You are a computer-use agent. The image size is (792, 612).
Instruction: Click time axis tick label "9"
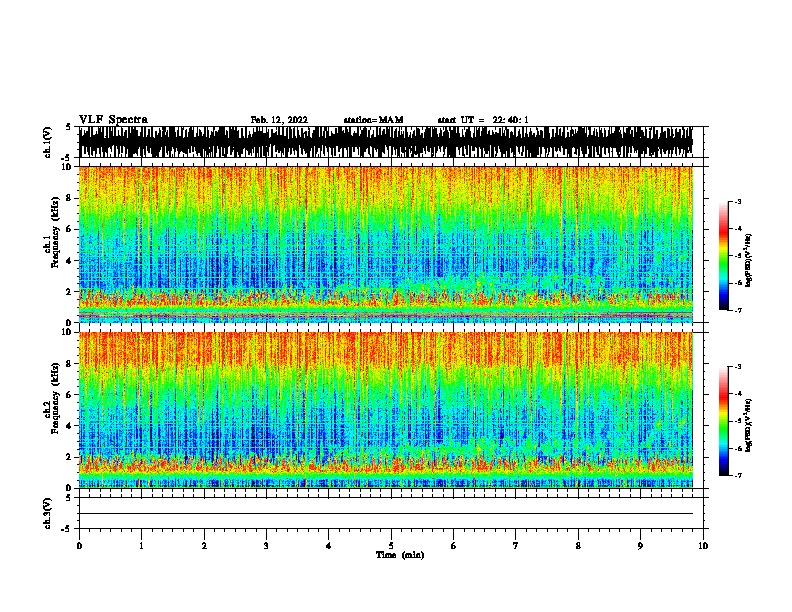640,546
